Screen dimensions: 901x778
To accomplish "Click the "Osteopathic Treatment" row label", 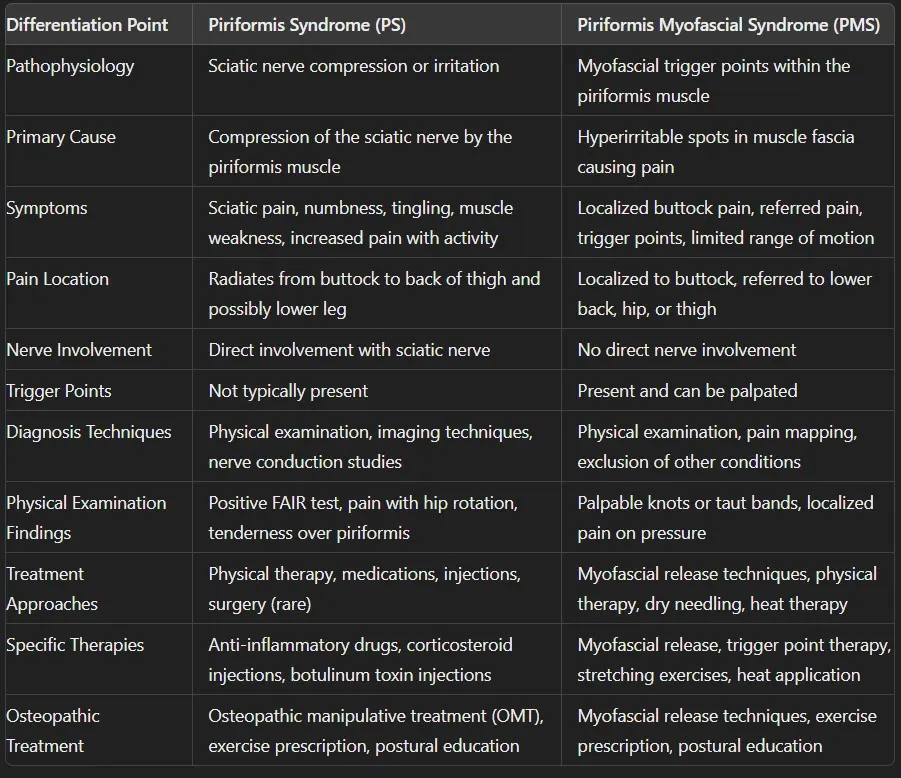I will pyautogui.click(x=53, y=730).
